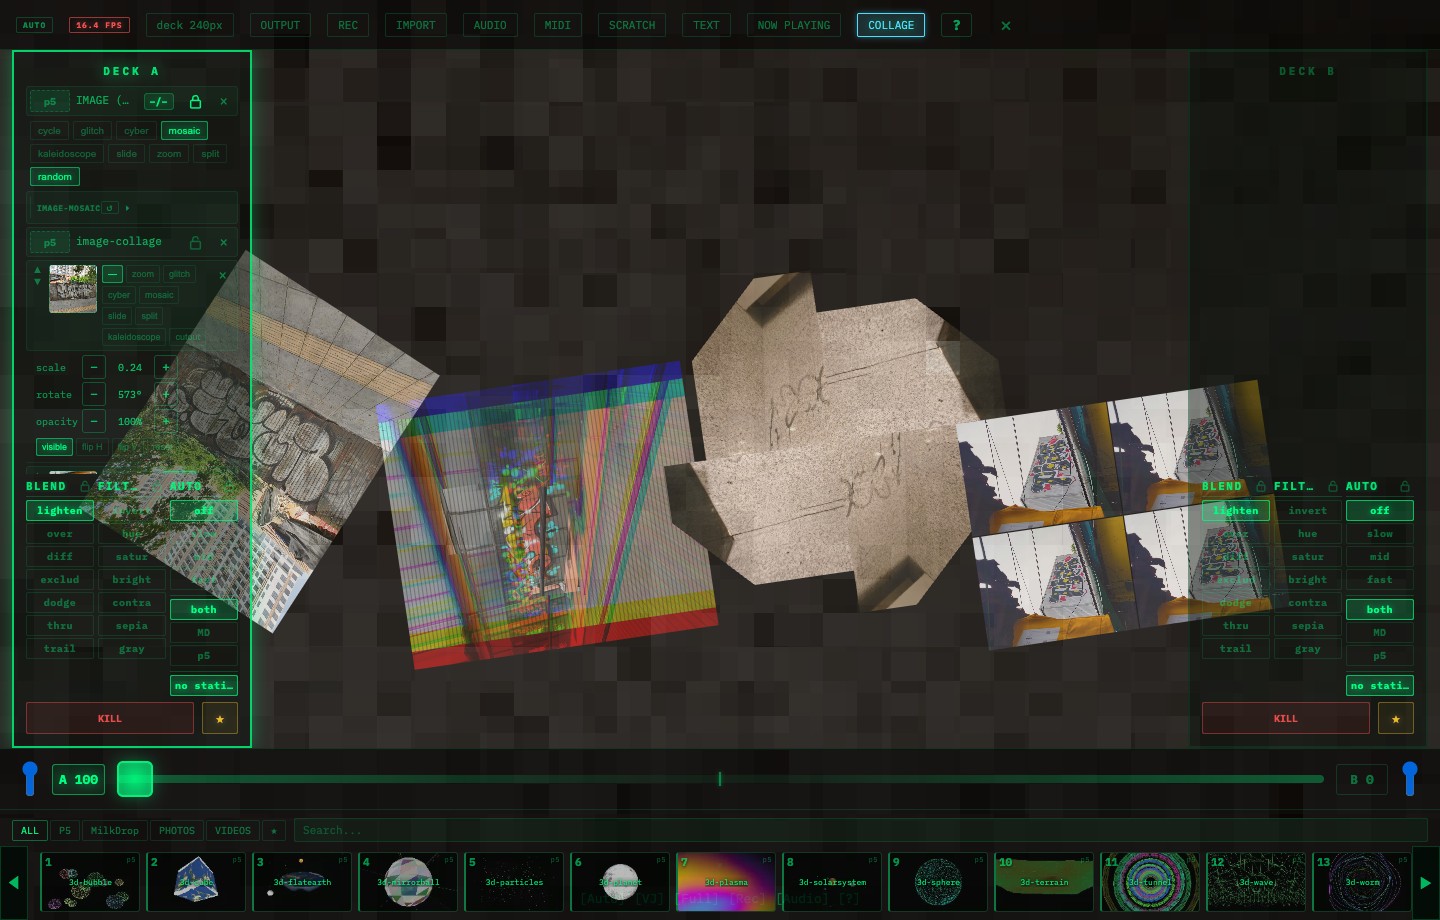Select Deck A lighten blend mode

(60, 511)
